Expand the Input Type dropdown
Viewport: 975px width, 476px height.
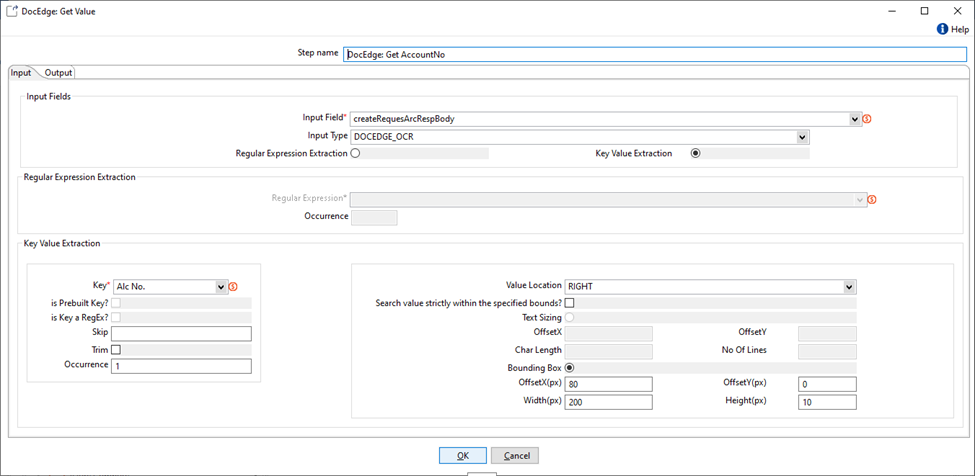[803, 137]
